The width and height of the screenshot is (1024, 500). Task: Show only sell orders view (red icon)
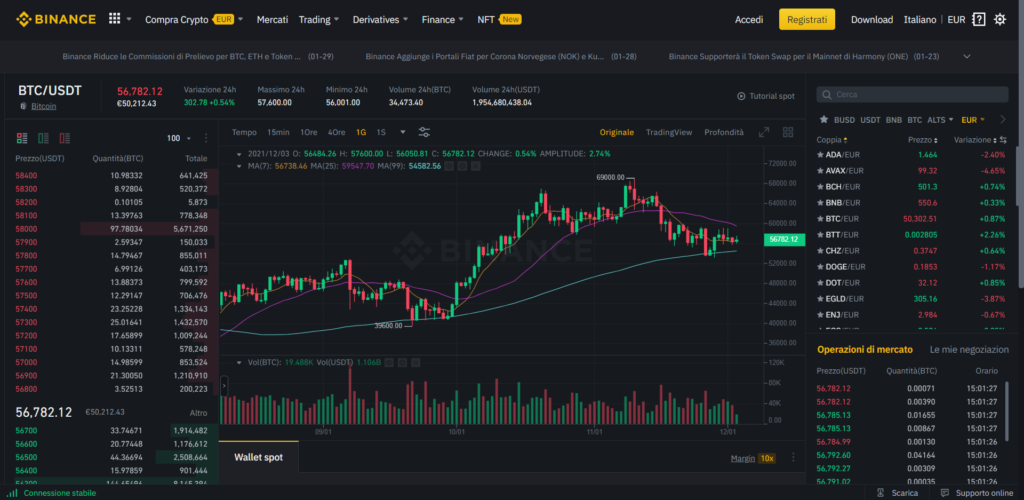pyautogui.click(x=65, y=138)
